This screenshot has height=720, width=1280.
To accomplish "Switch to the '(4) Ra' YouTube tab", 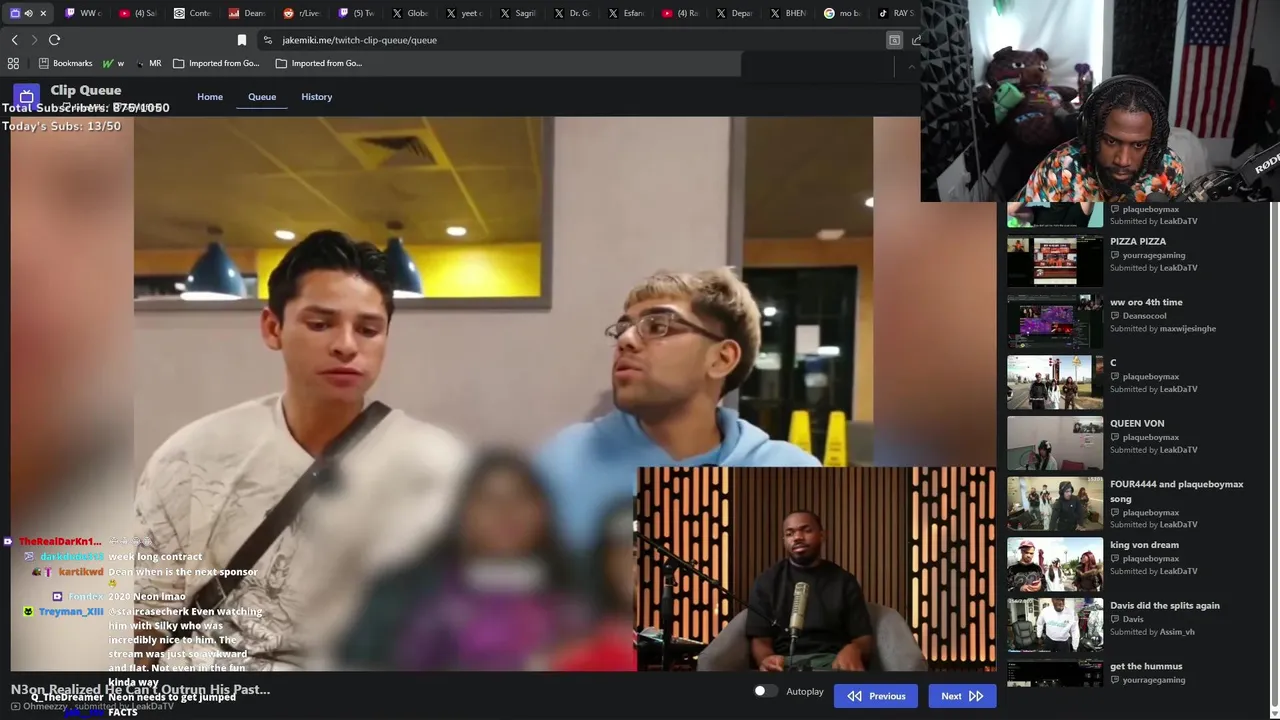I will pyautogui.click(x=681, y=13).
